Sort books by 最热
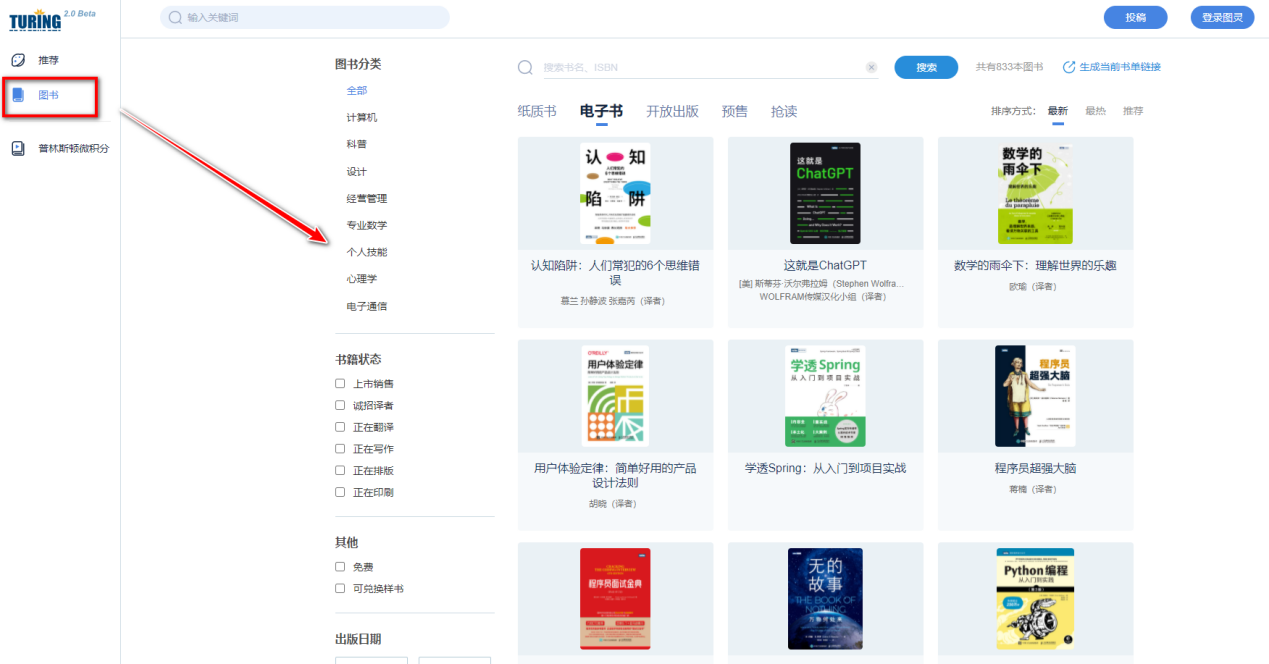 (1095, 111)
